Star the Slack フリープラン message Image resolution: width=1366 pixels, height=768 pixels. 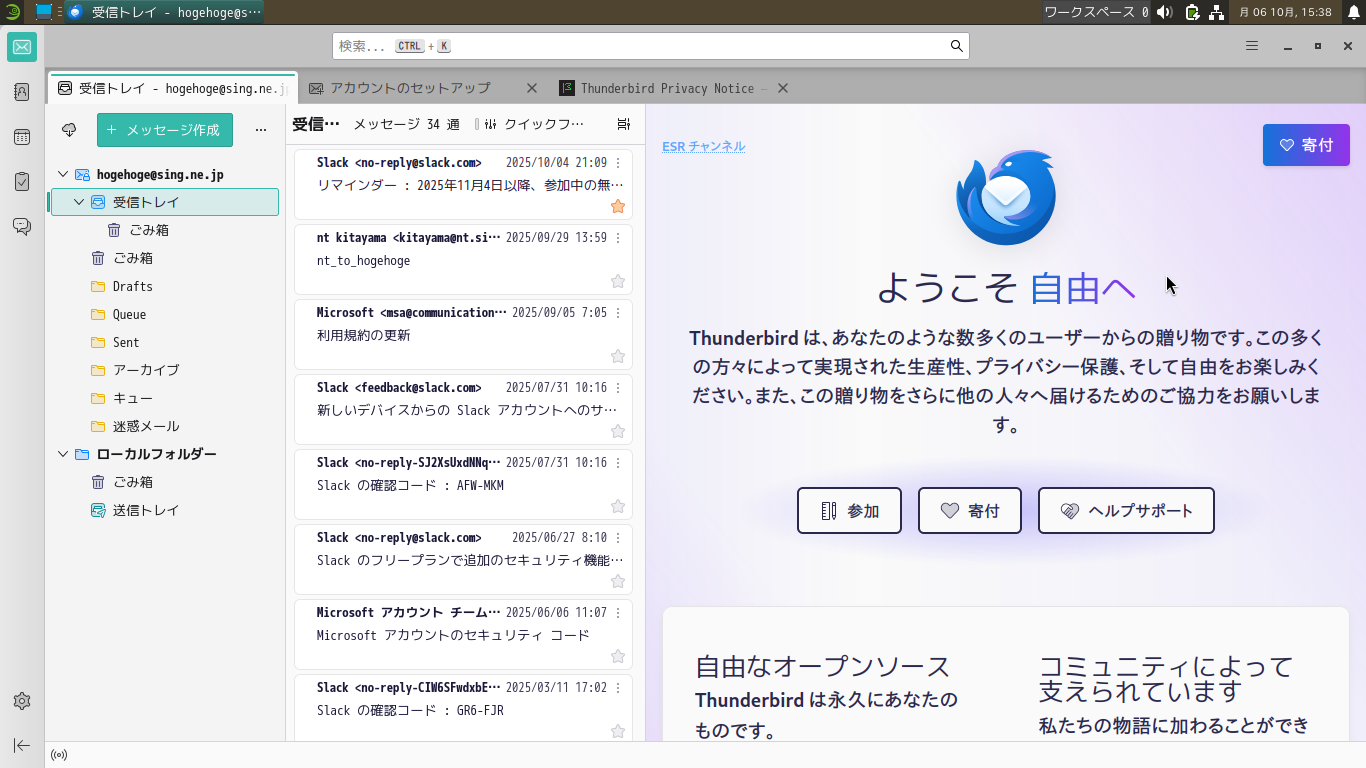pyautogui.click(x=618, y=581)
